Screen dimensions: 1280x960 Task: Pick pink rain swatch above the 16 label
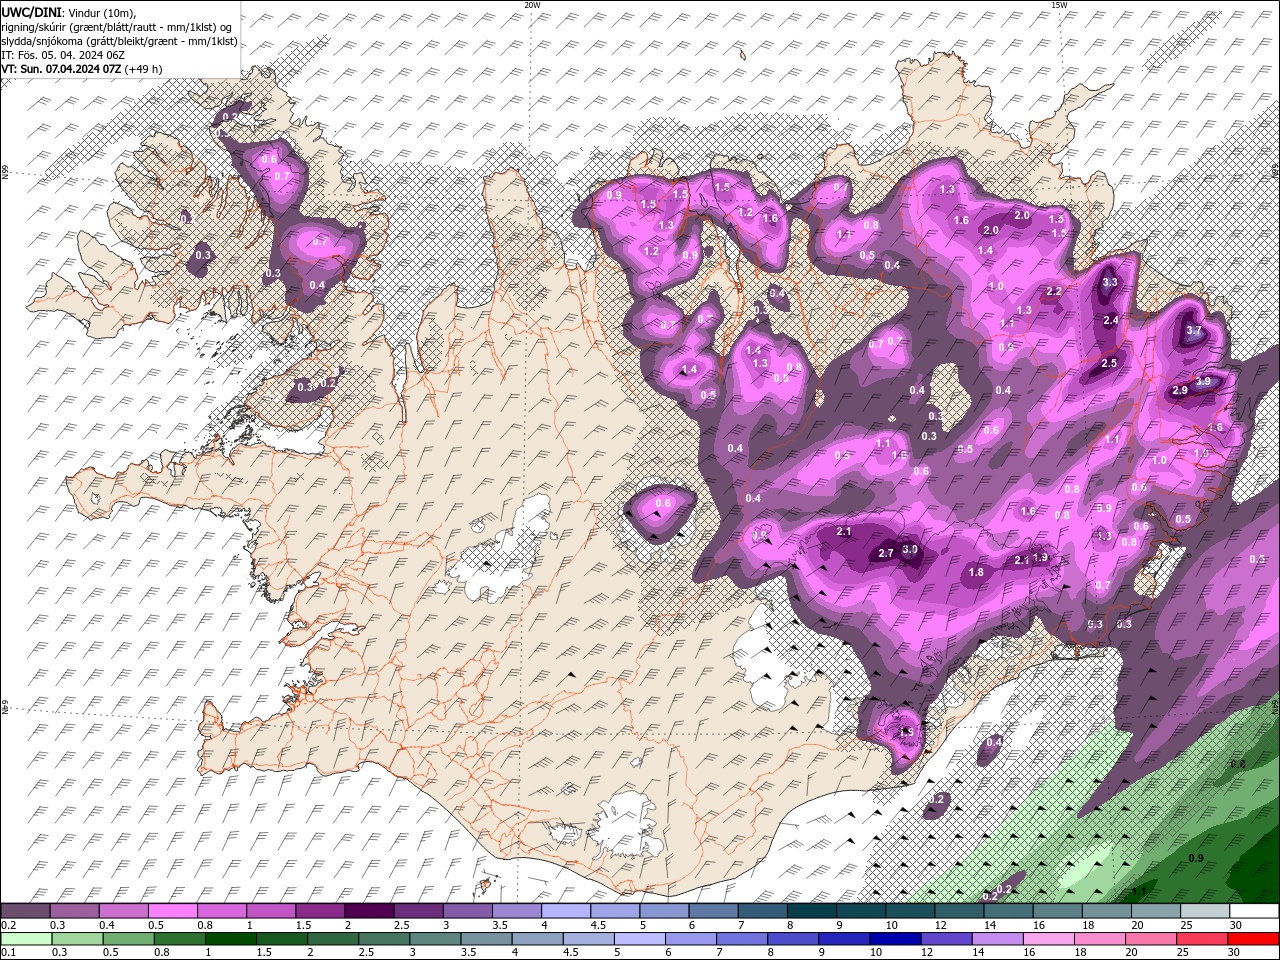(x=1047, y=938)
